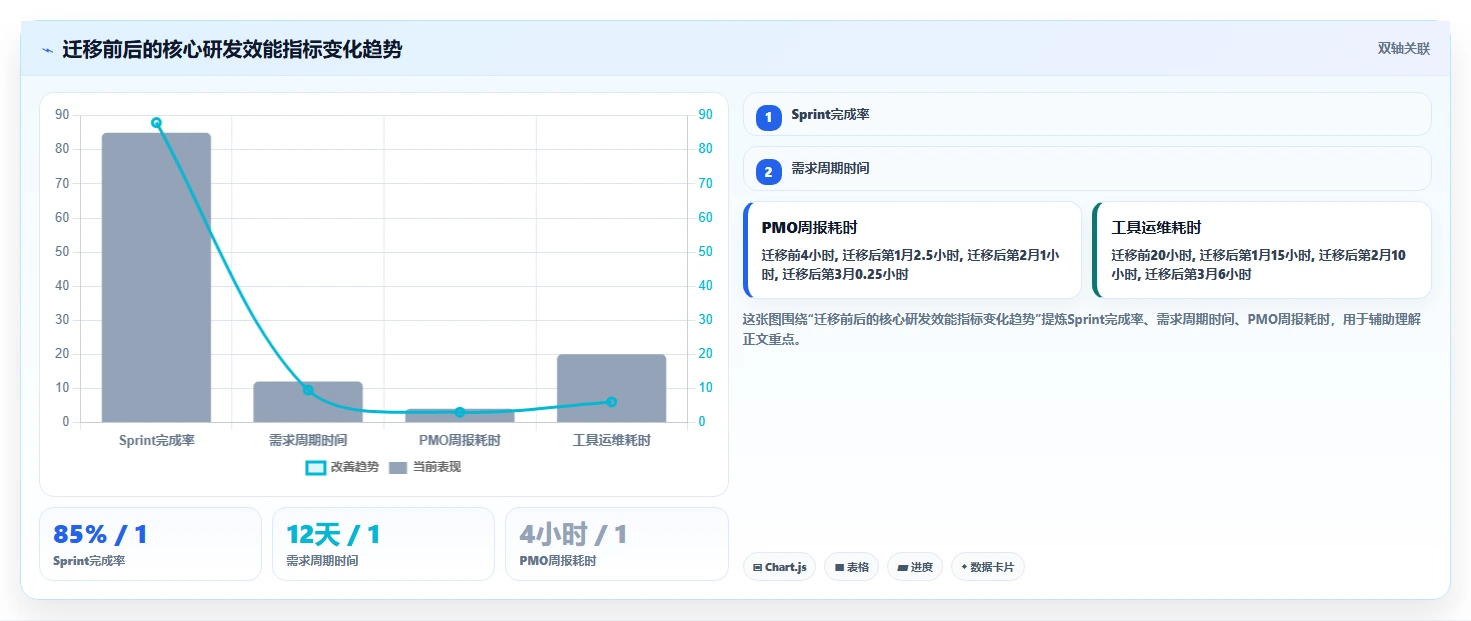Viewport: 1471px width, 621px height.
Task: Click the 双轴关联 label in header
Action: click(x=1404, y=49)
